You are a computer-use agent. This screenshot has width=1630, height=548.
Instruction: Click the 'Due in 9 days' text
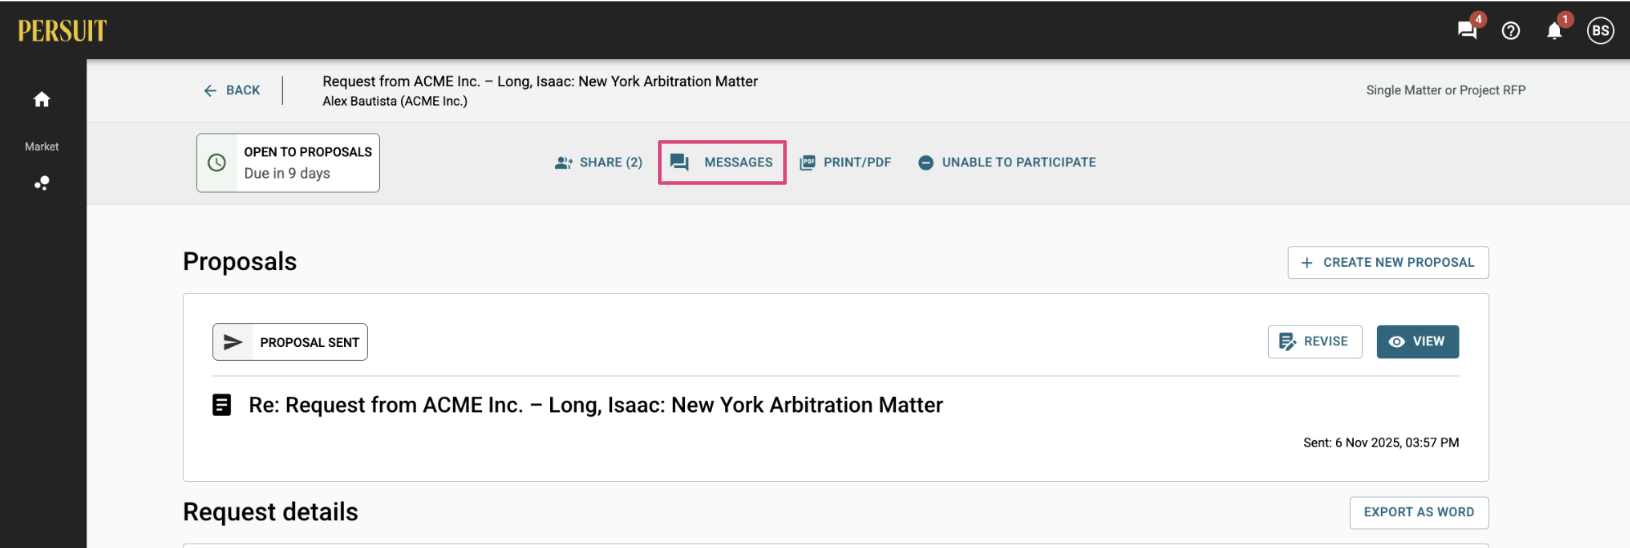click(x=287, y=173)
